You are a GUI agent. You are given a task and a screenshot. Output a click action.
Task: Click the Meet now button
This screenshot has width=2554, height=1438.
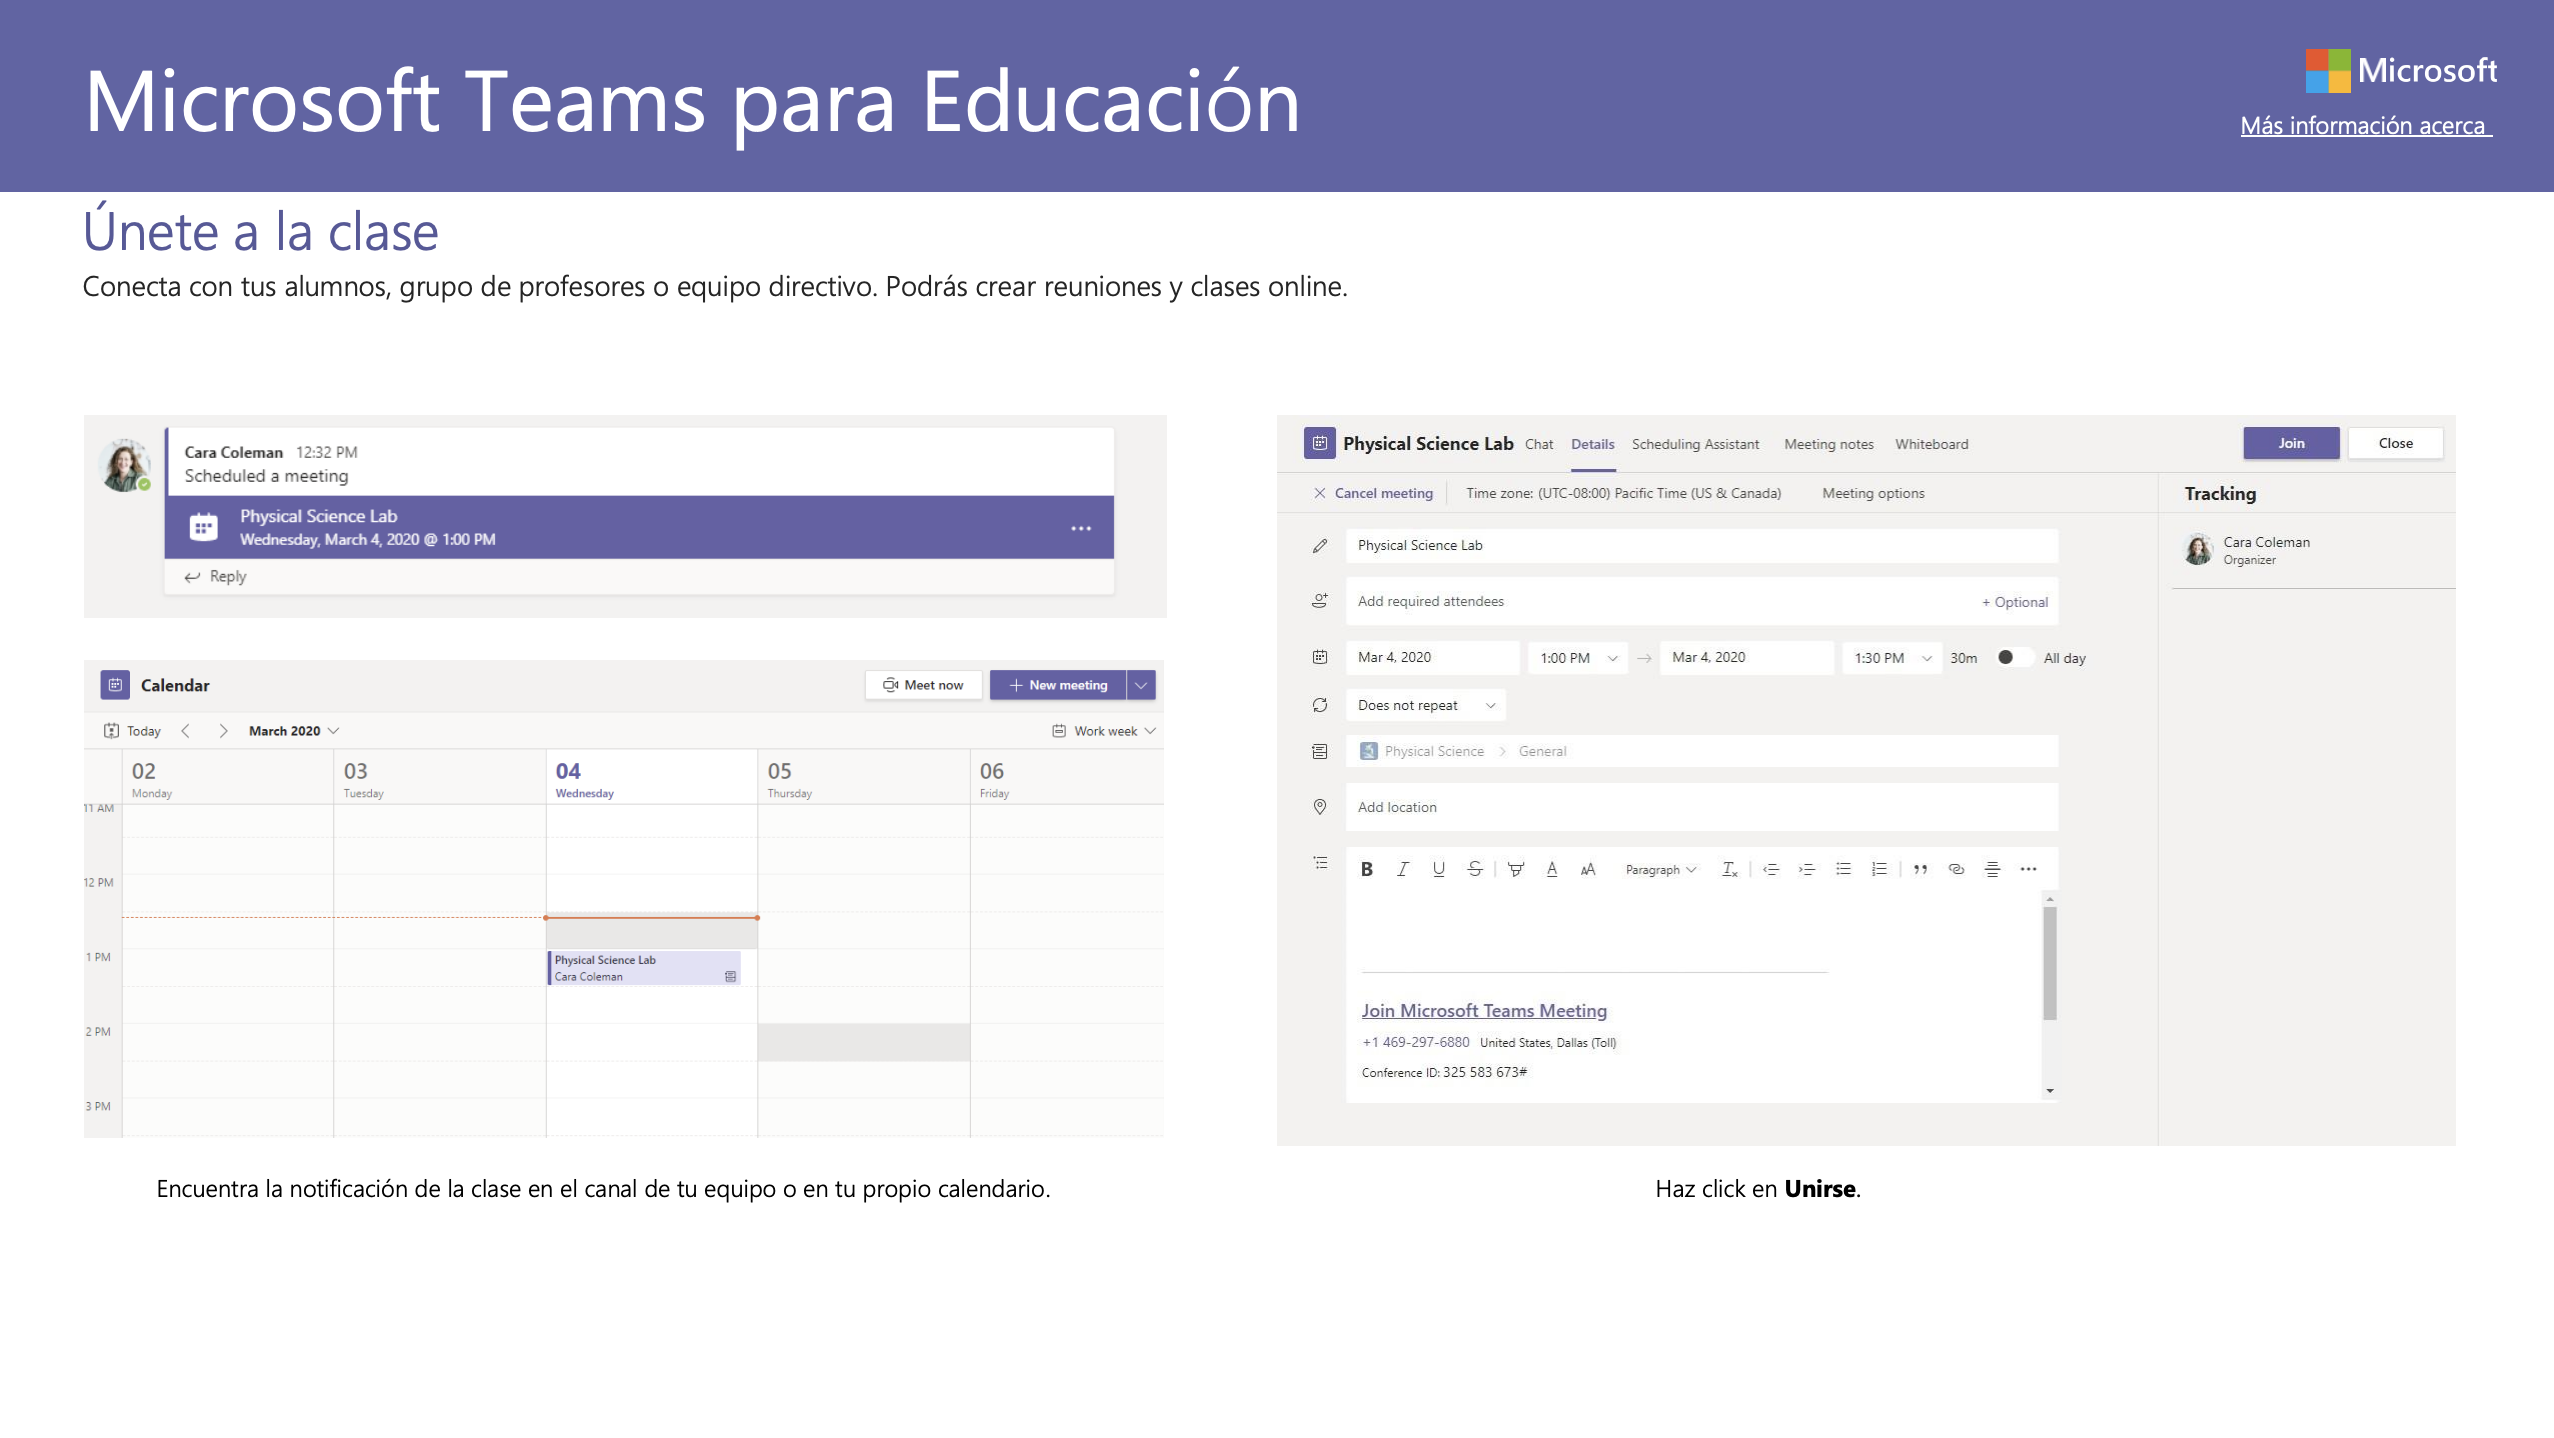click(x=923, y=685)
